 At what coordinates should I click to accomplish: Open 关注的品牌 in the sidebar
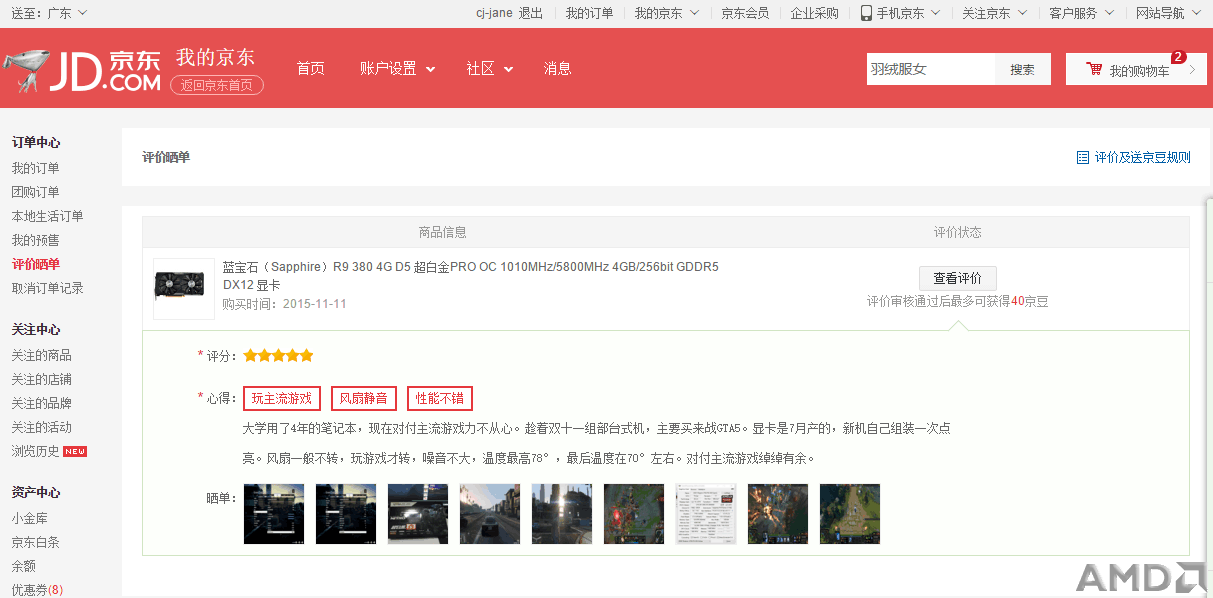click(x=41, y=403)
